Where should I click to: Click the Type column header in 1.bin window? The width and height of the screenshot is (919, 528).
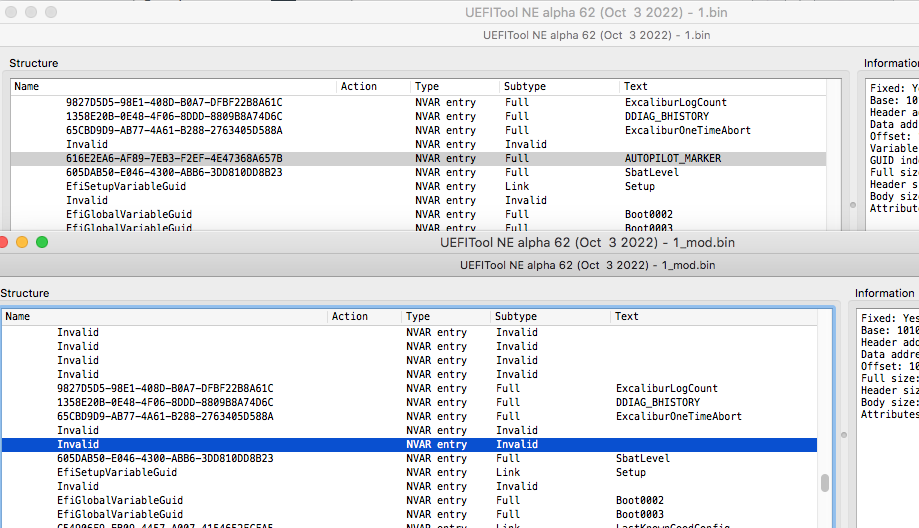(454, 86)
